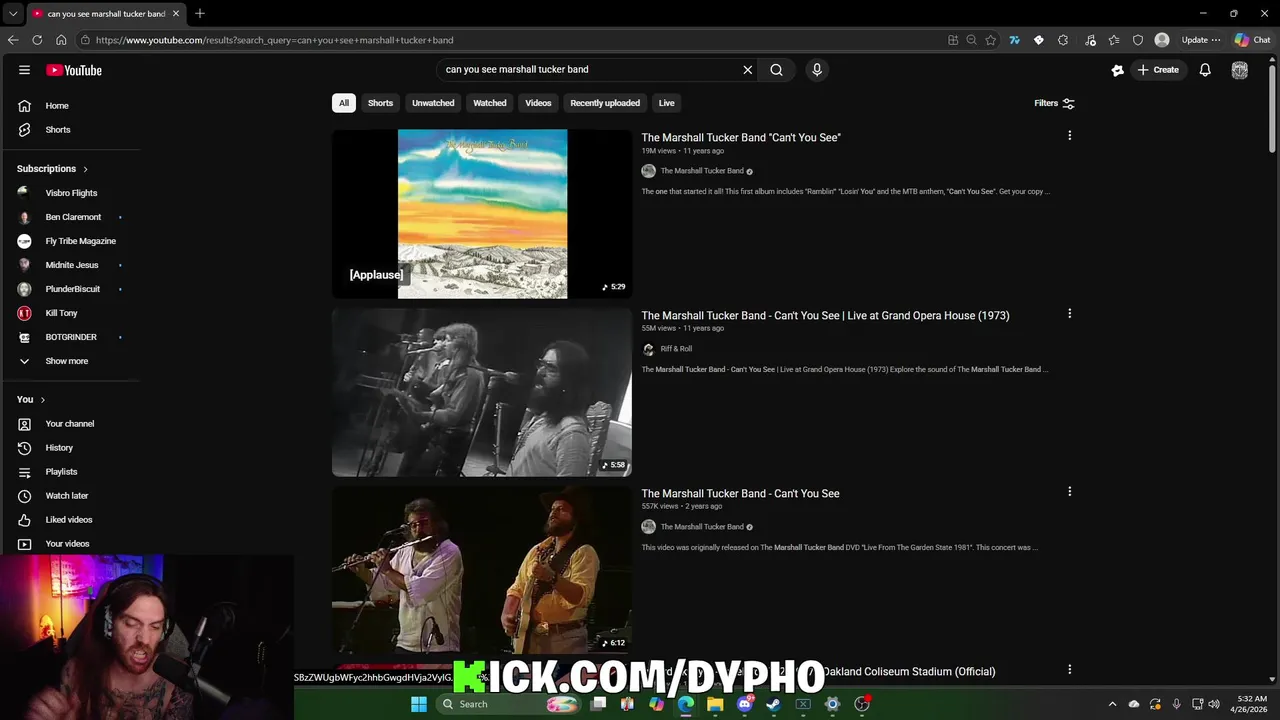The width and height of the screenshot is (1280, 720).
Task: Open options menu for Grand Opera House video
Action: (x=1069, y=314)
